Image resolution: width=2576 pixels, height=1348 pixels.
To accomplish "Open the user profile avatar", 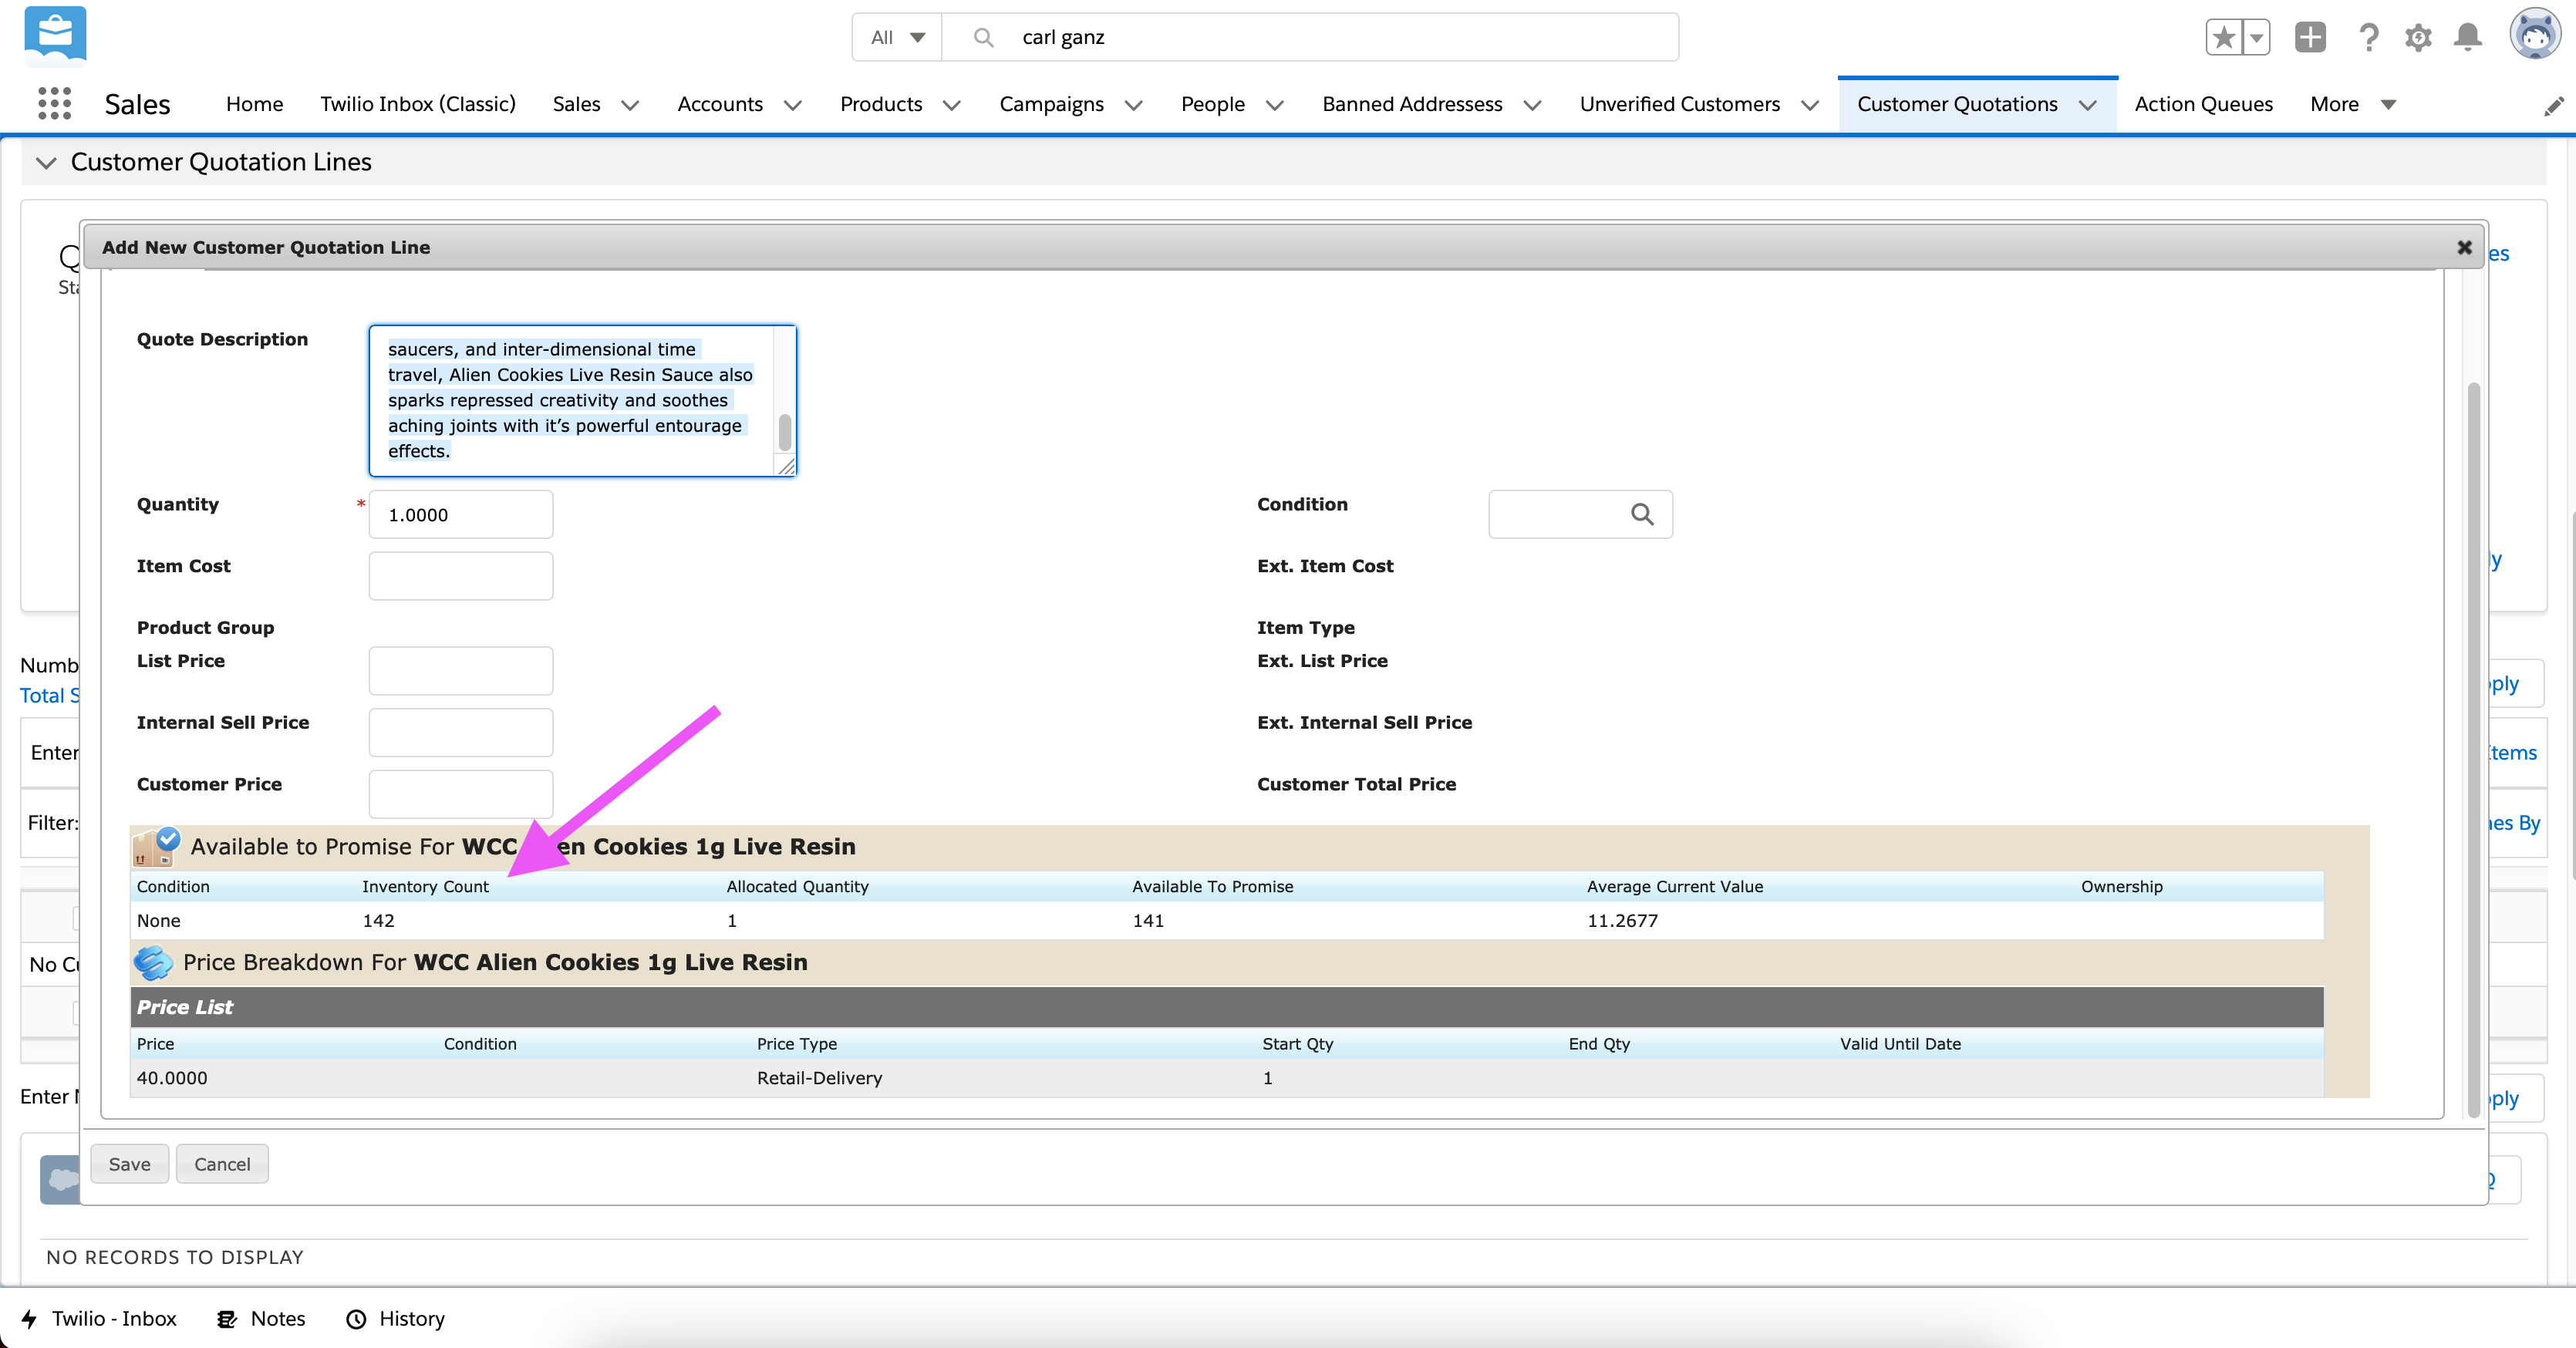I will pos(2535,35).
